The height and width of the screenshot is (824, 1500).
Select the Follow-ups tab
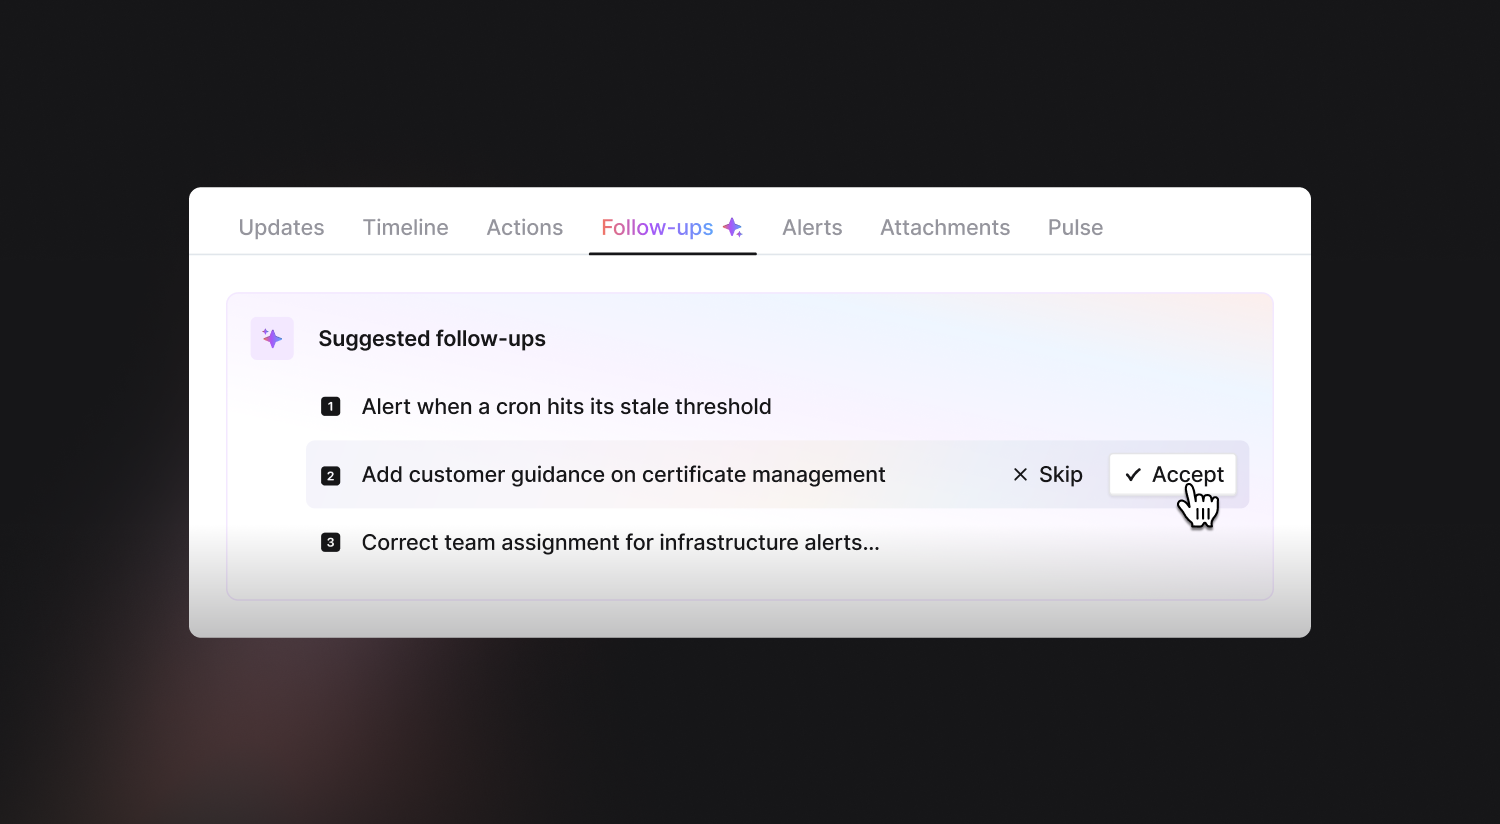coord(672,228)
